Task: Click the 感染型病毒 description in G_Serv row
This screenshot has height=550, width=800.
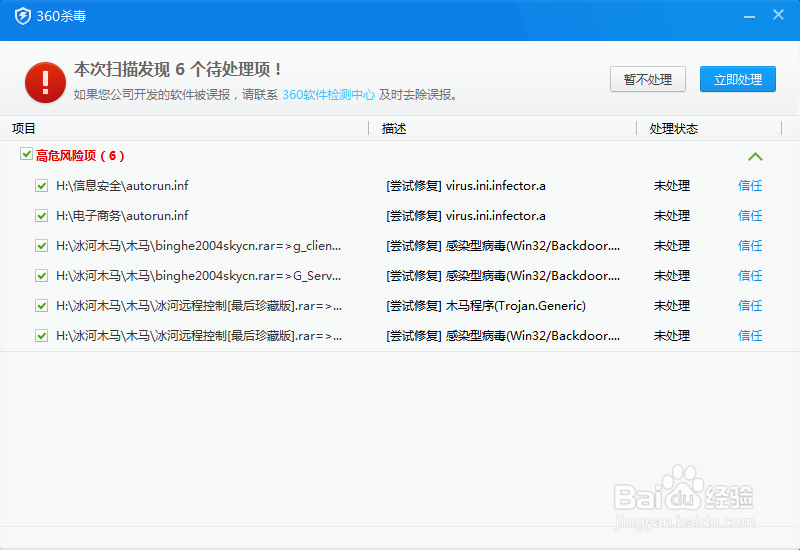Action: coord(503,276)
